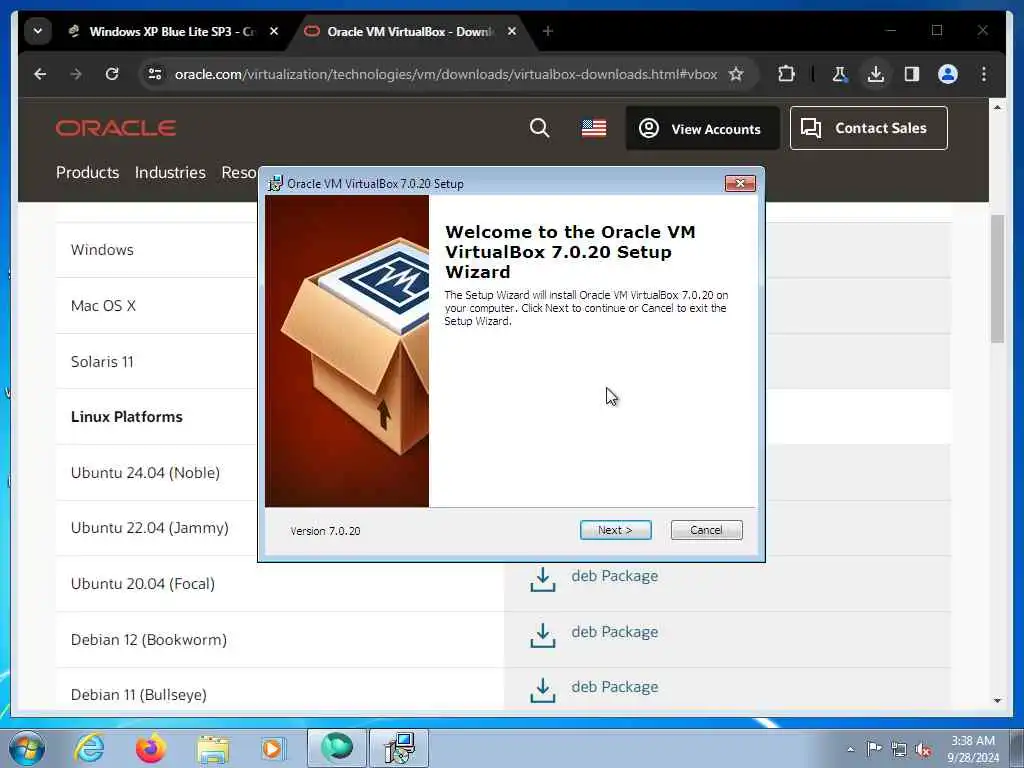Image resolution: width=1024 pixels, height=768 pixels.
Task: Click download icon for Debian 11
Action: click(543, 691)
